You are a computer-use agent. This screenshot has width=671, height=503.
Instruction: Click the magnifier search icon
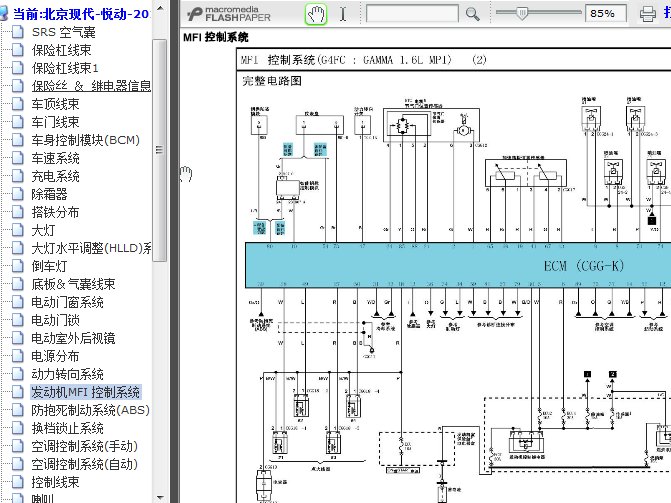click(472, 14)
